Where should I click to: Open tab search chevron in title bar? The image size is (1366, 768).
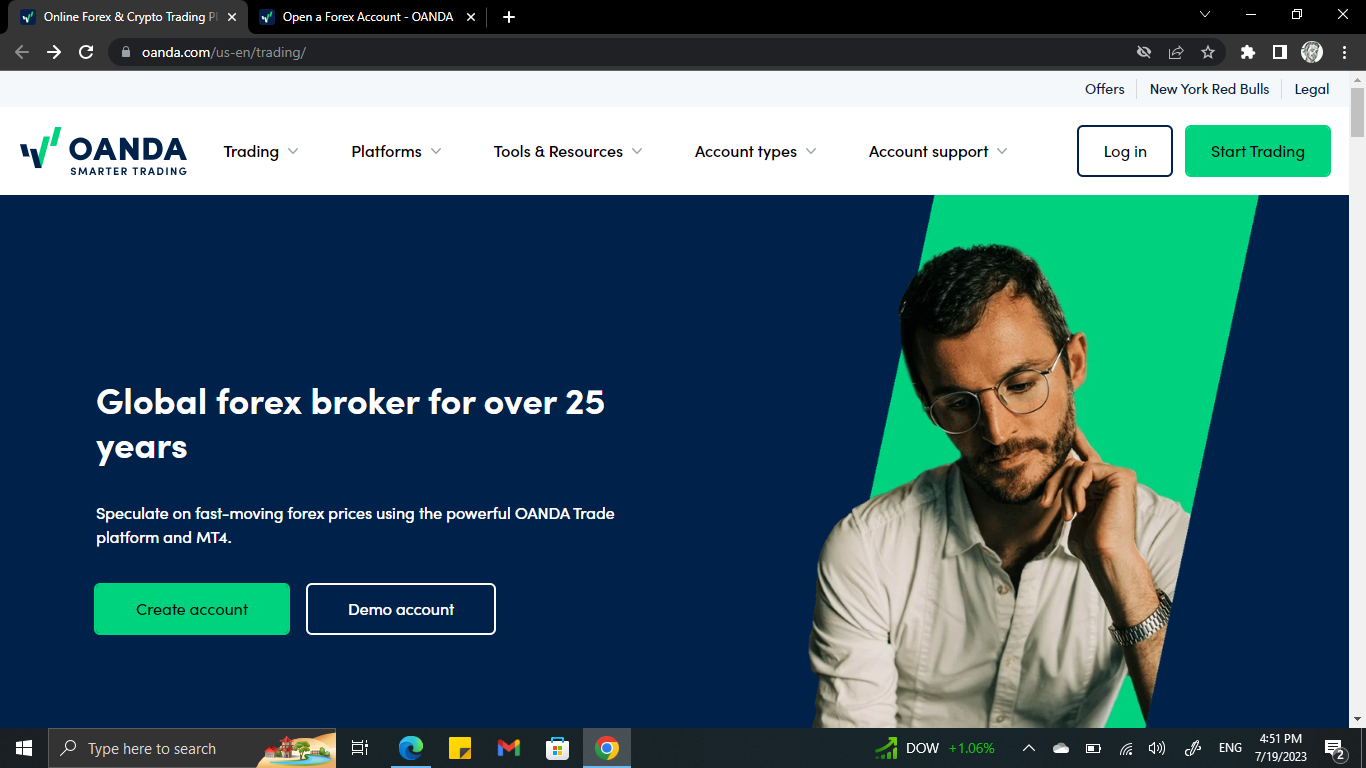point(1204,15)
